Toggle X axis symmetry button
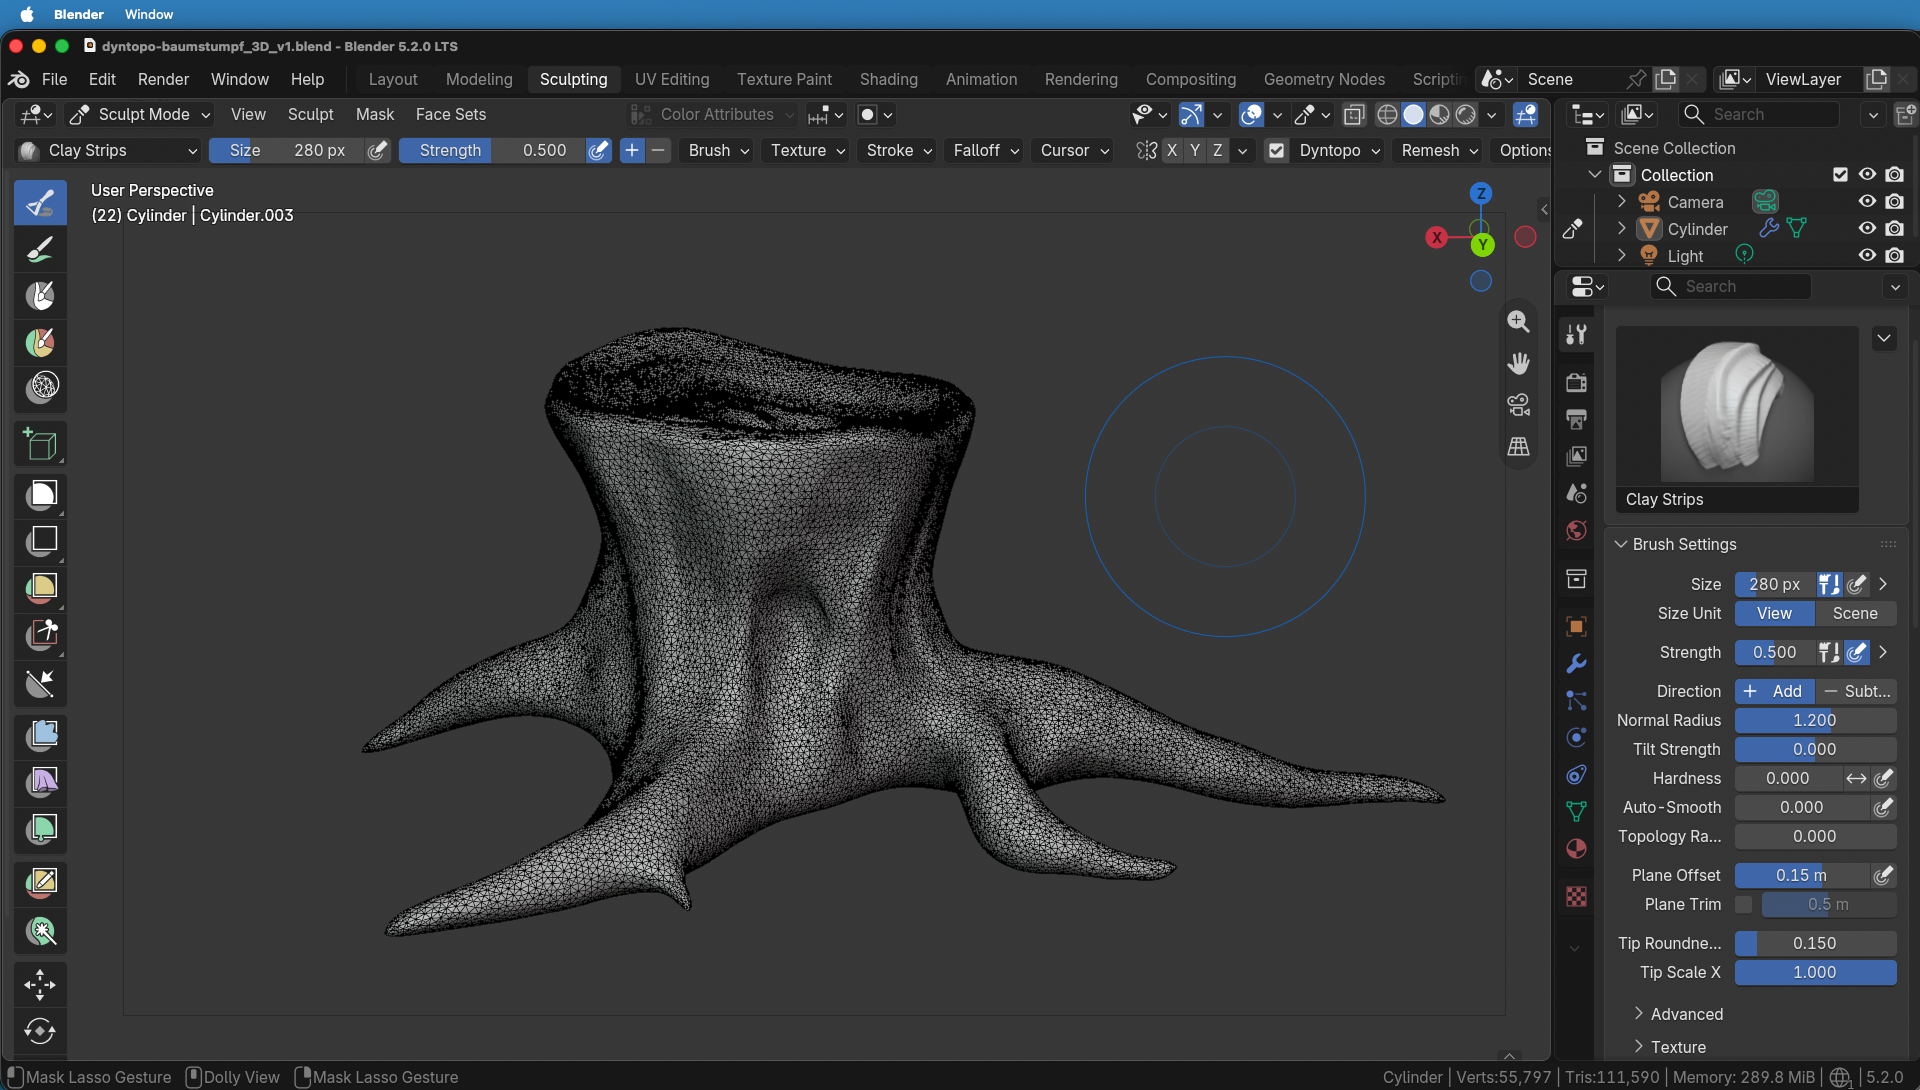The image size is (1920, 1090). 1171,150
